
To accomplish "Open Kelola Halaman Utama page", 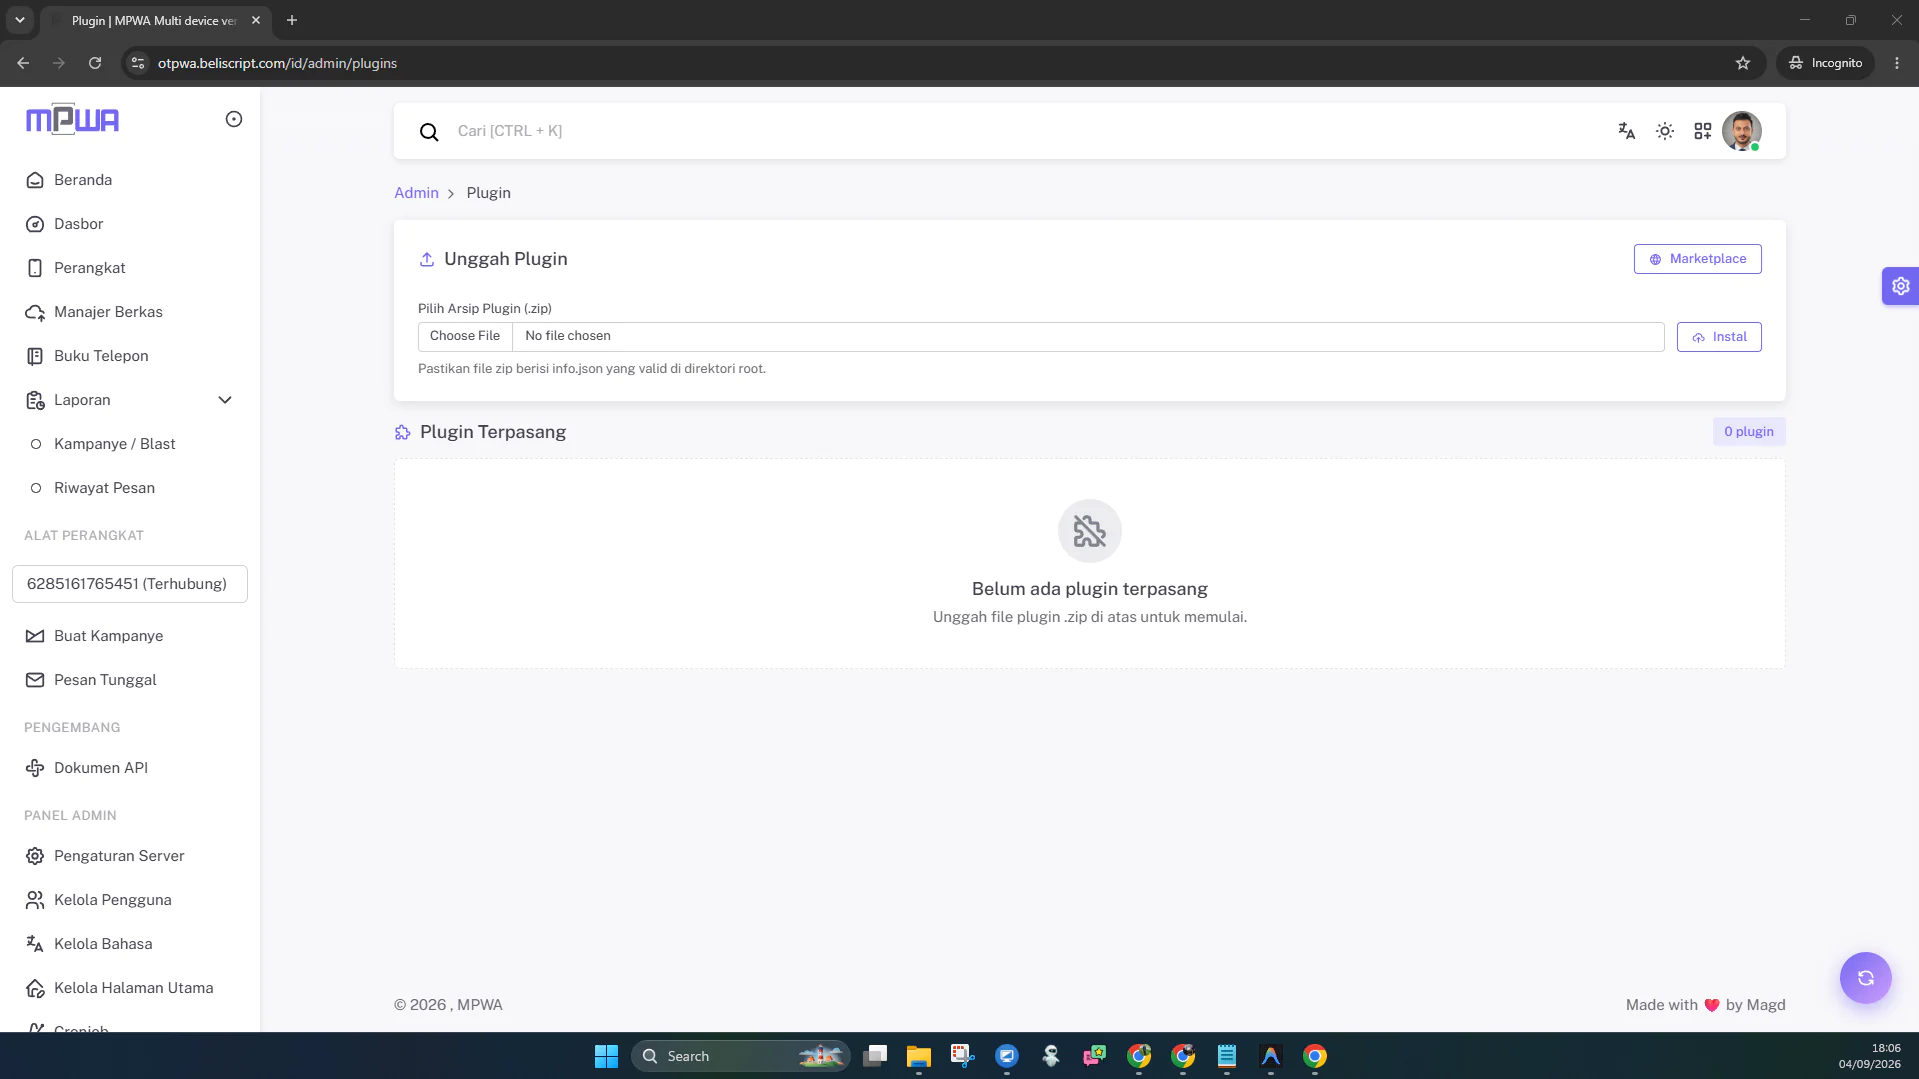I will click(130, 988).
